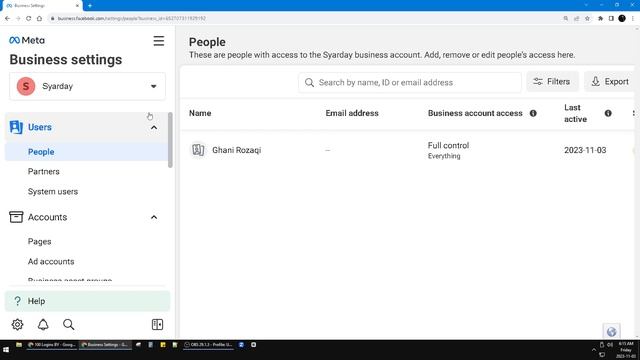Viewport: 640px width, 360px height.
Task: Collapse the Accounts section chevron
Action: (154, 217)
